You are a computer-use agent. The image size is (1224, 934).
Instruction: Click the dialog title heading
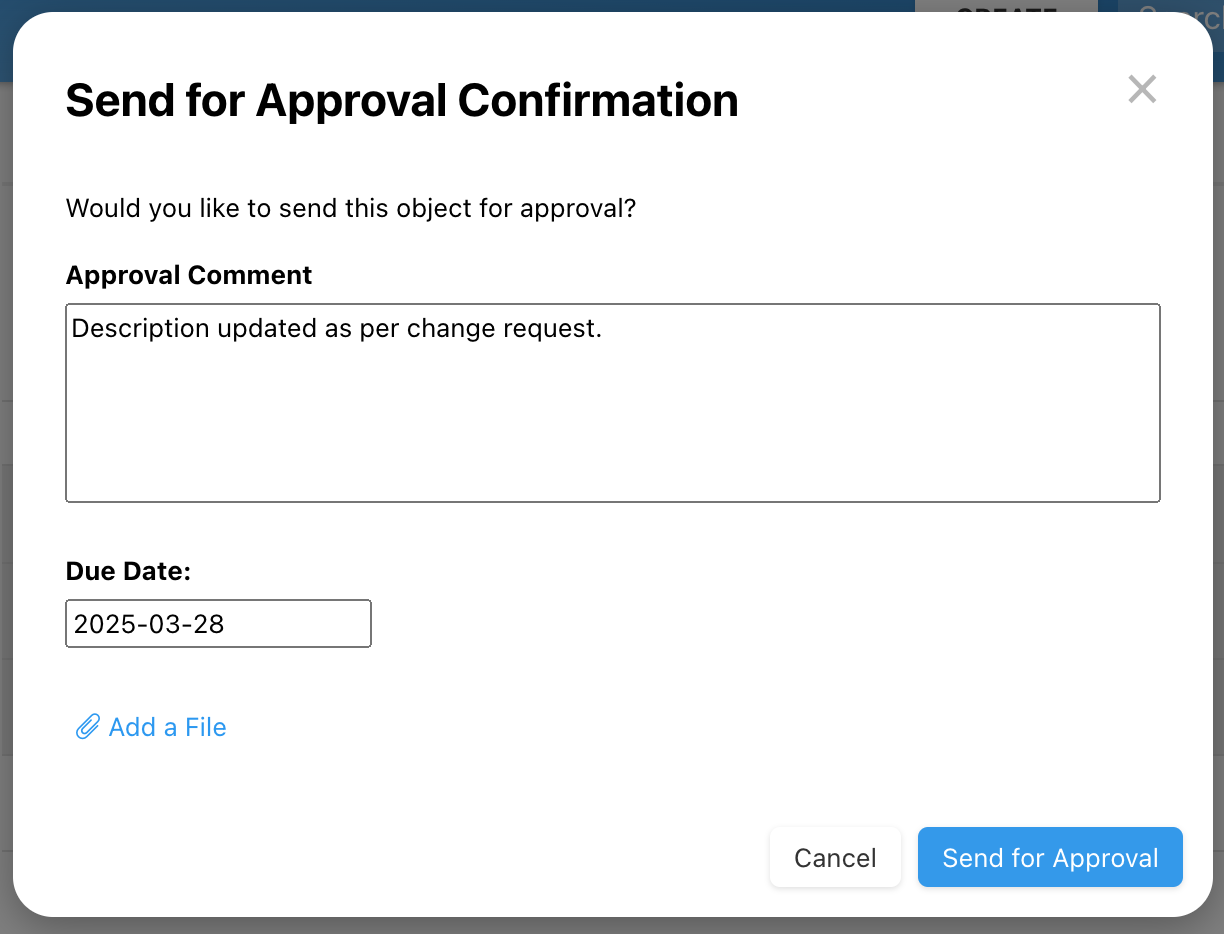click(x=401, y=101)
